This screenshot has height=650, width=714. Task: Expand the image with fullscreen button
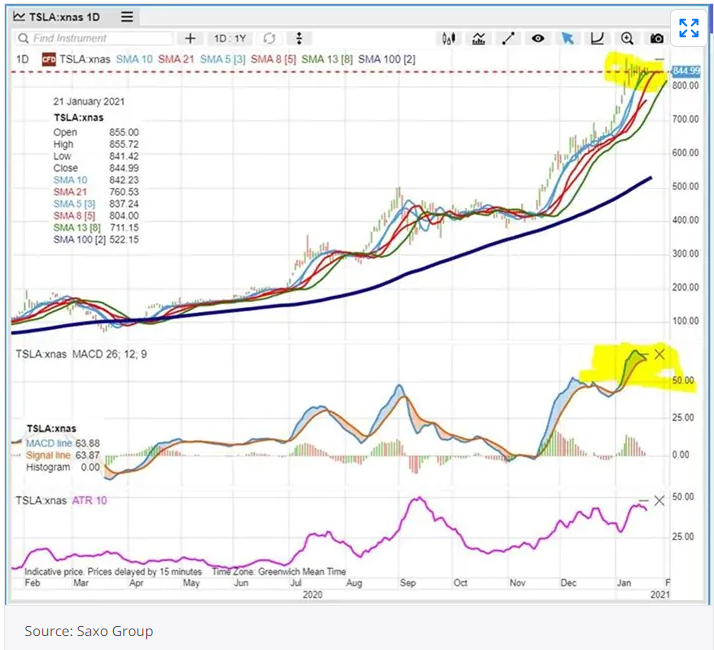click(x=688, y=28)
